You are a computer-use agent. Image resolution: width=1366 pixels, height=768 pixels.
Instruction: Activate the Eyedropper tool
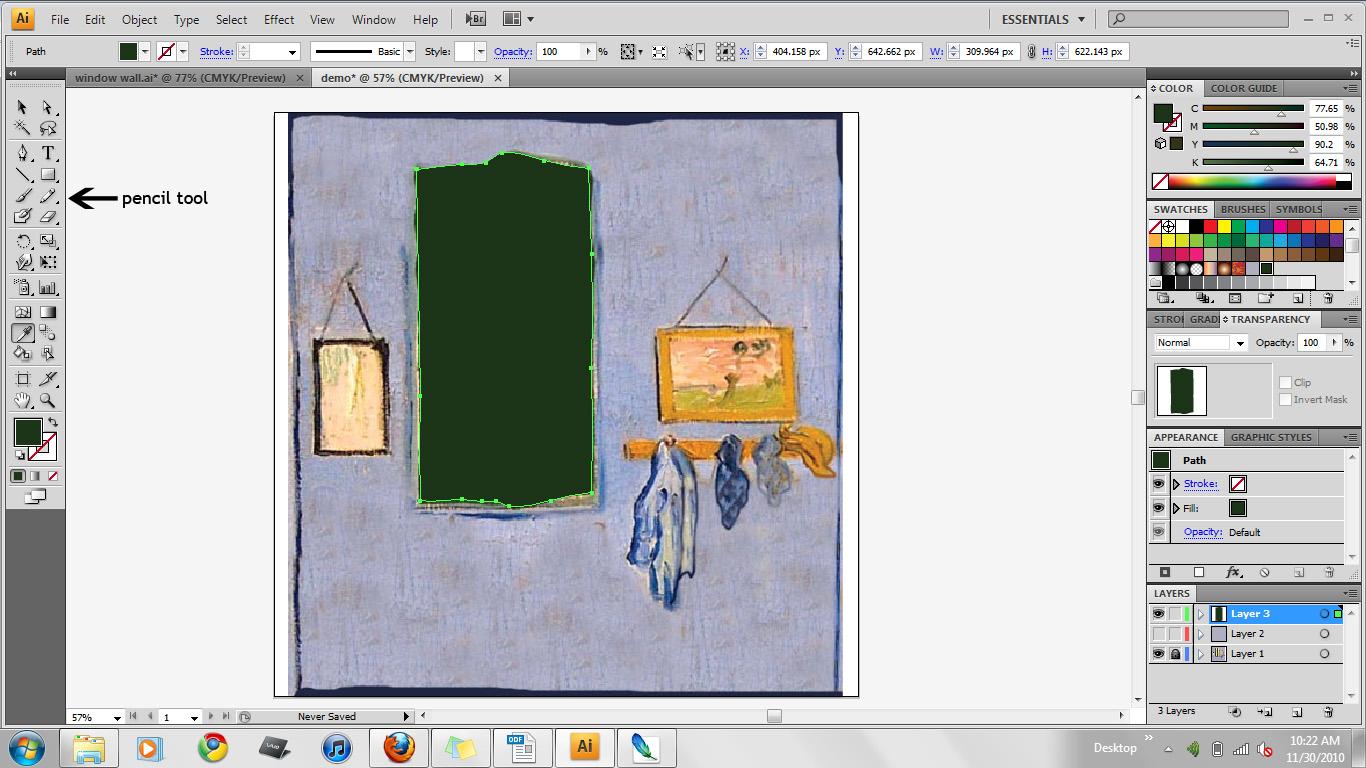click(23, 333)
